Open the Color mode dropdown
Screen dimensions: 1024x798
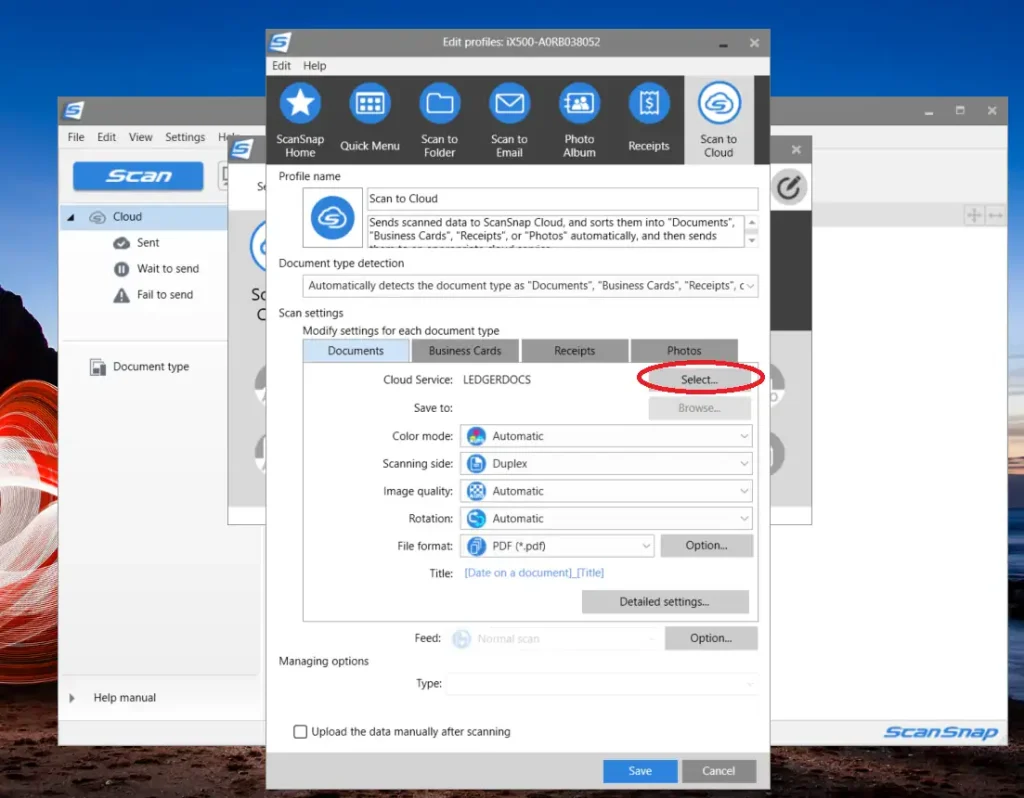[606, 436]
